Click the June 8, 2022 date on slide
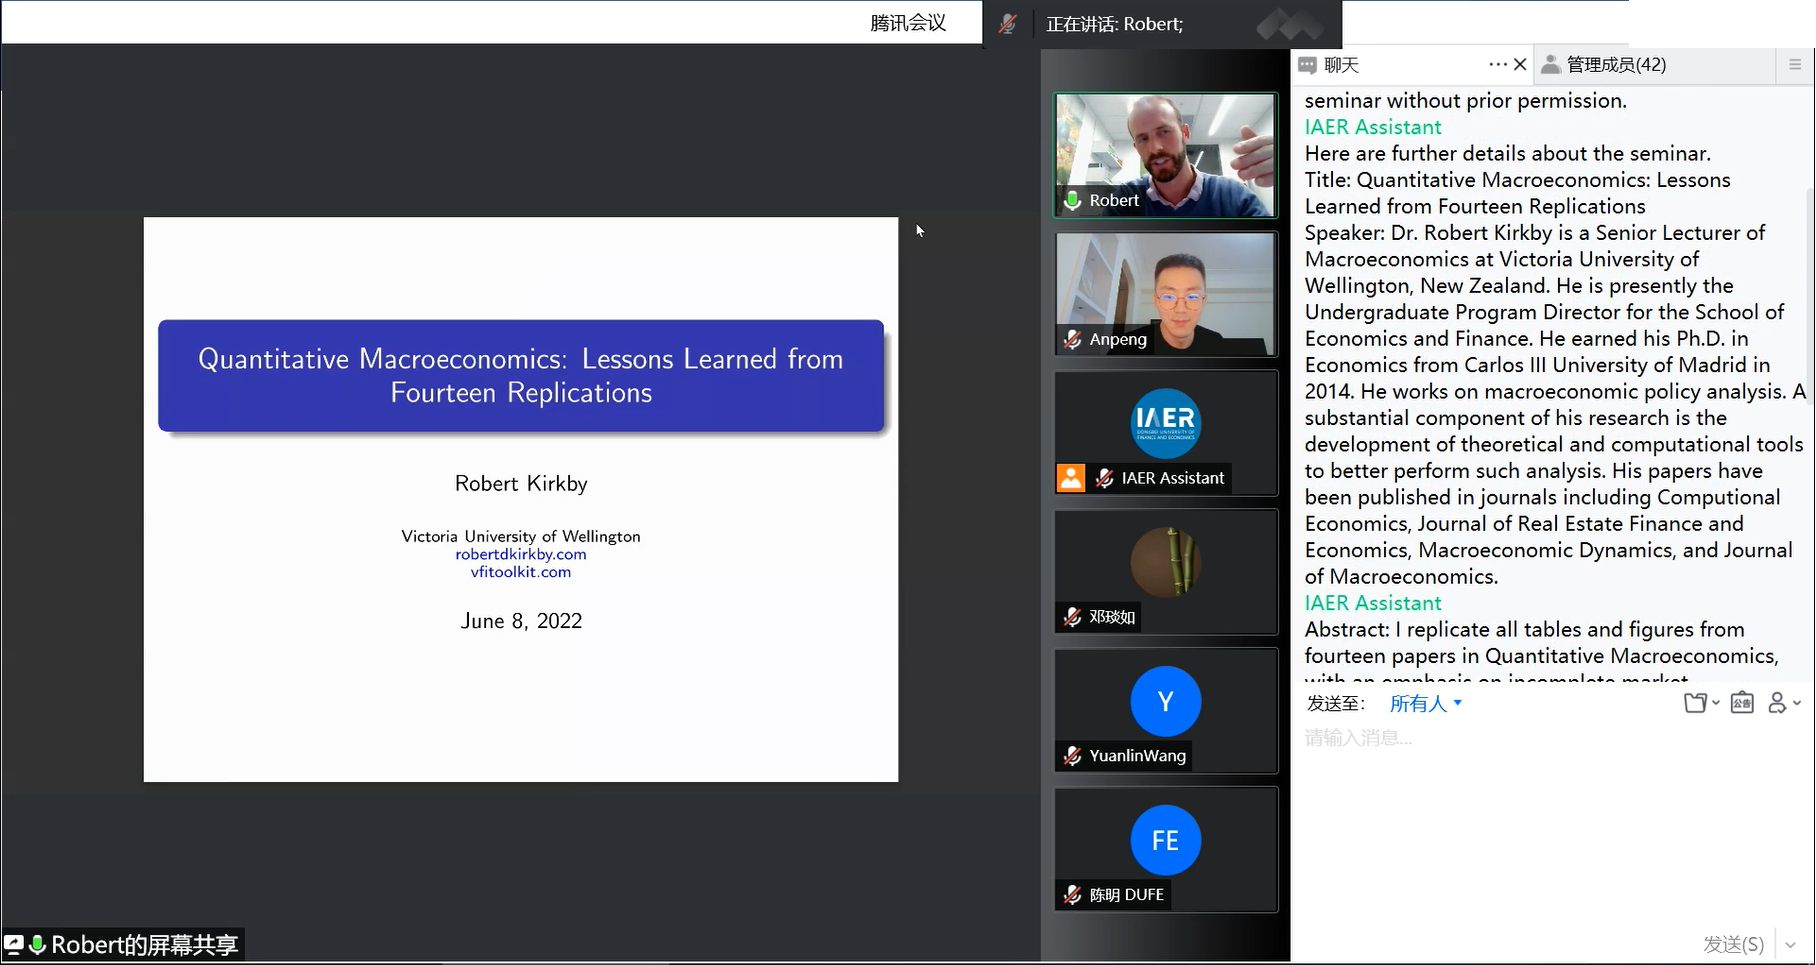 tap(521, 621)
